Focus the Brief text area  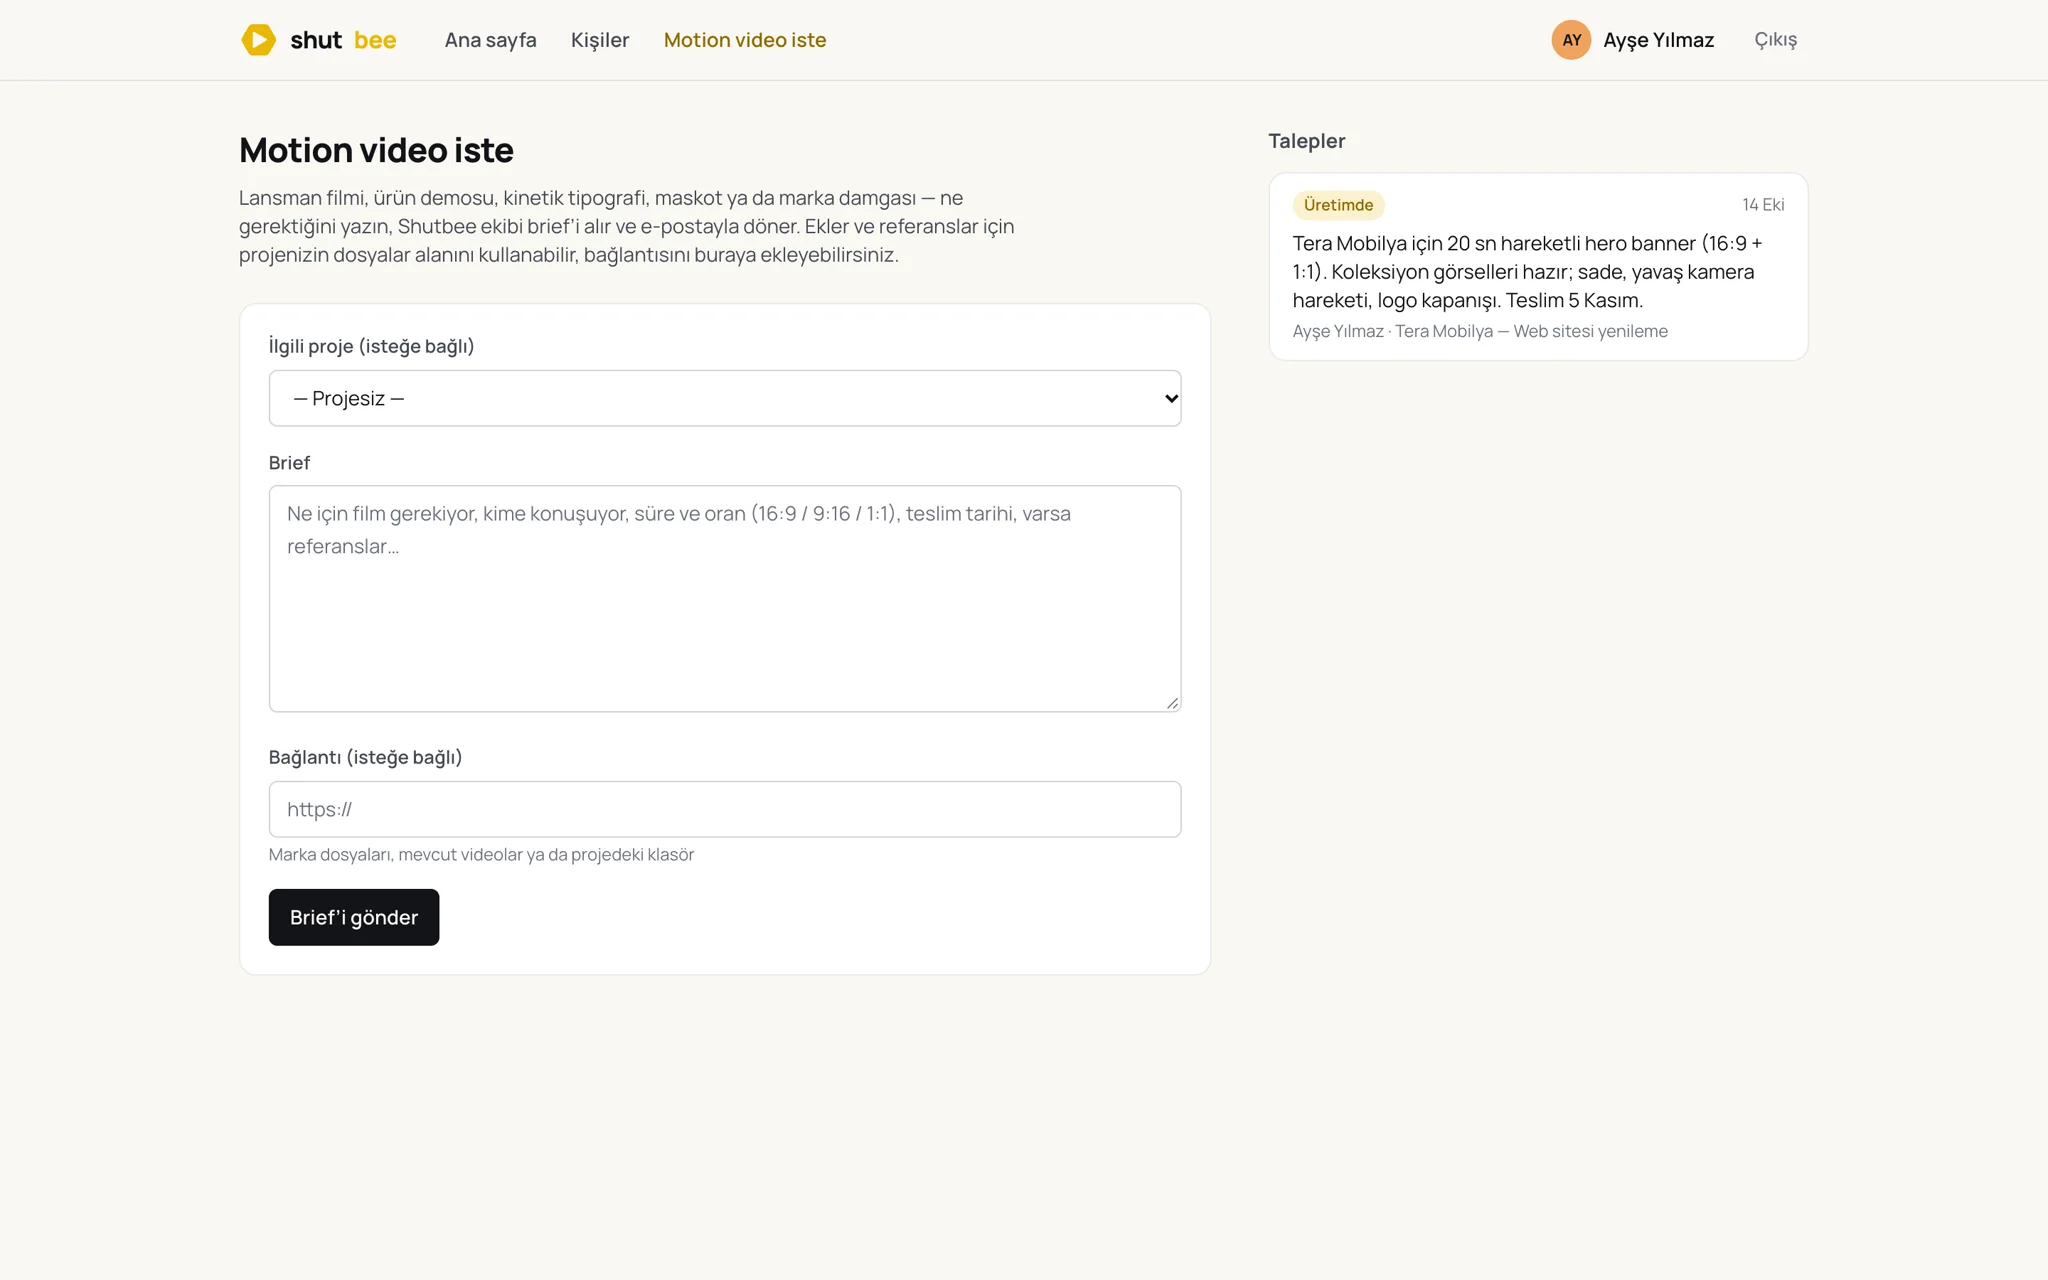point(725,599)
